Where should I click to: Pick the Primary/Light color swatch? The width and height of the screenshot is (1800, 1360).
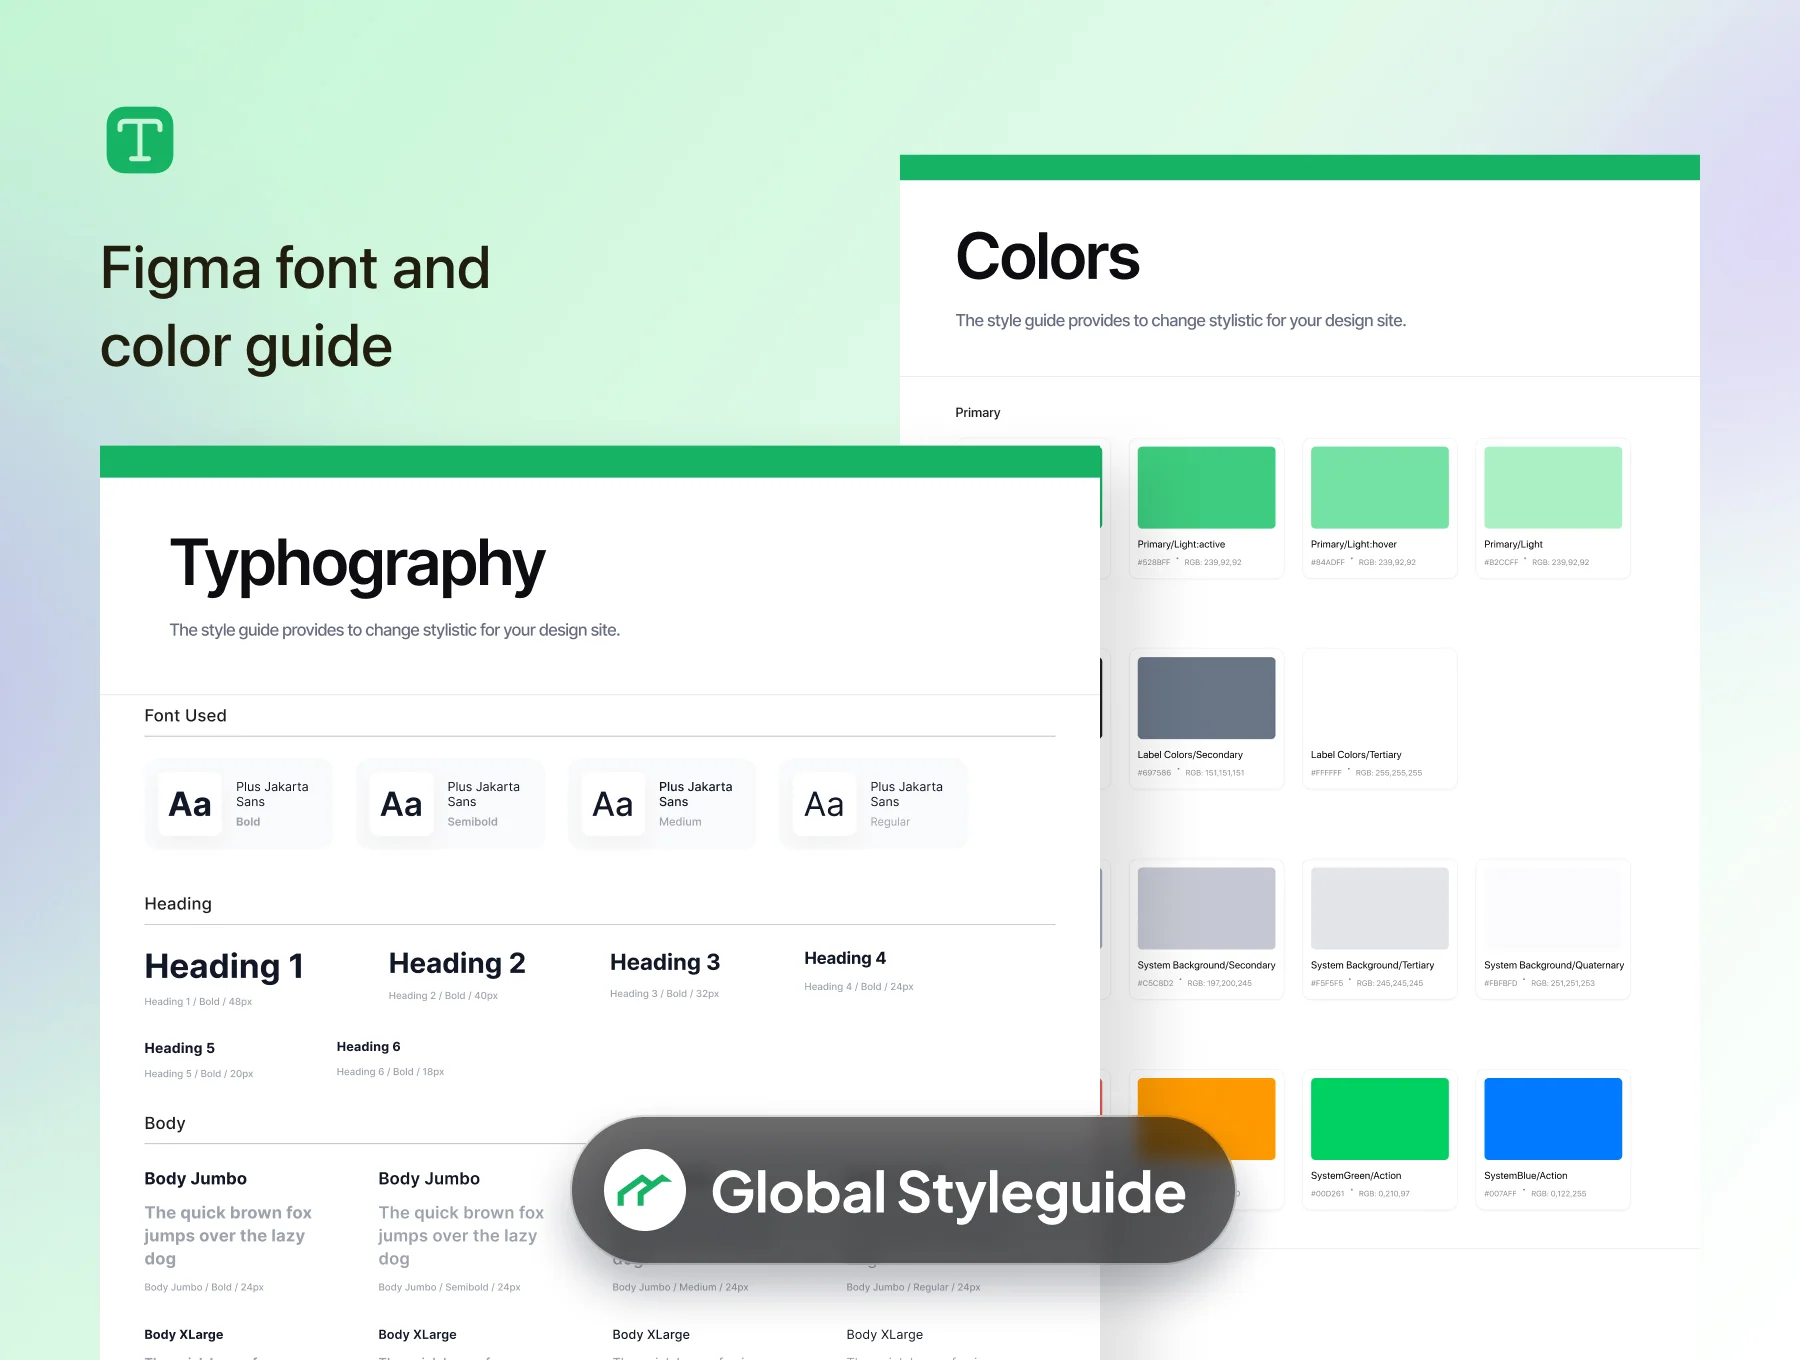pyautogui.click(x=1553, y=487)
